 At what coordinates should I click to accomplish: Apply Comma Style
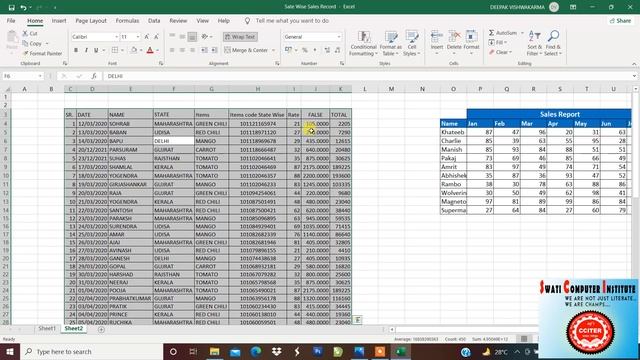click(x=315, y=50)
